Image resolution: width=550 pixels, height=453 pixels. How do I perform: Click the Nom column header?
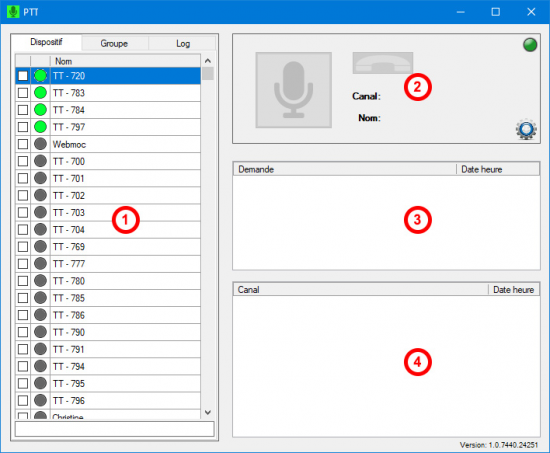coord(126,61)
